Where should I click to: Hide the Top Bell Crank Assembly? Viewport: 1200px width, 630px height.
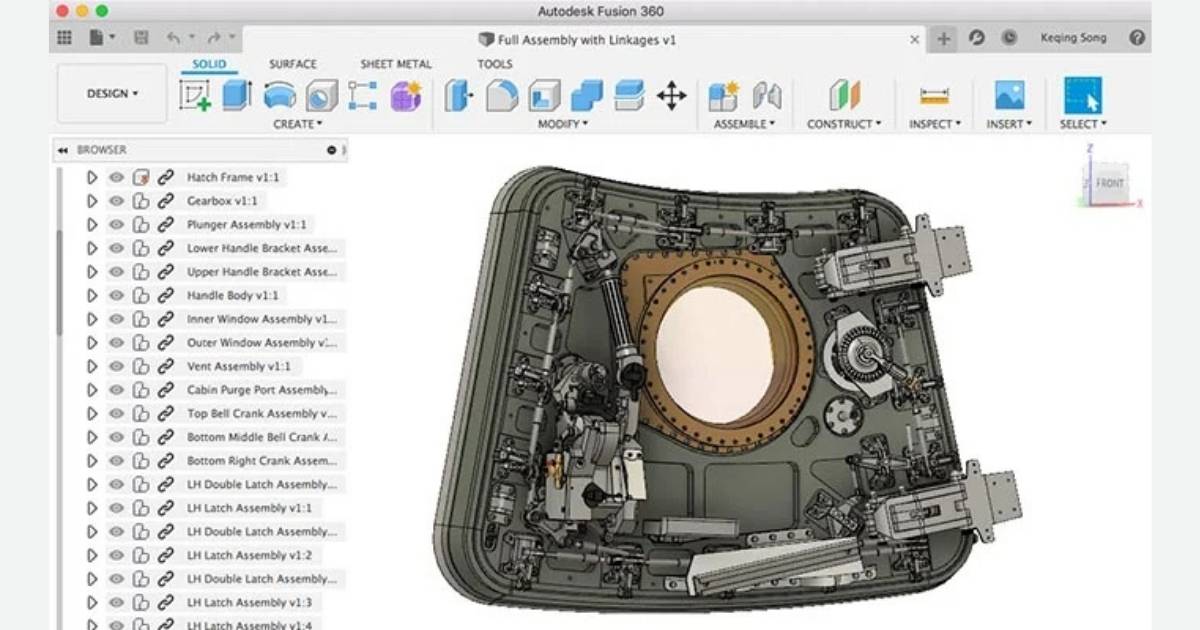tap(116, 413)
